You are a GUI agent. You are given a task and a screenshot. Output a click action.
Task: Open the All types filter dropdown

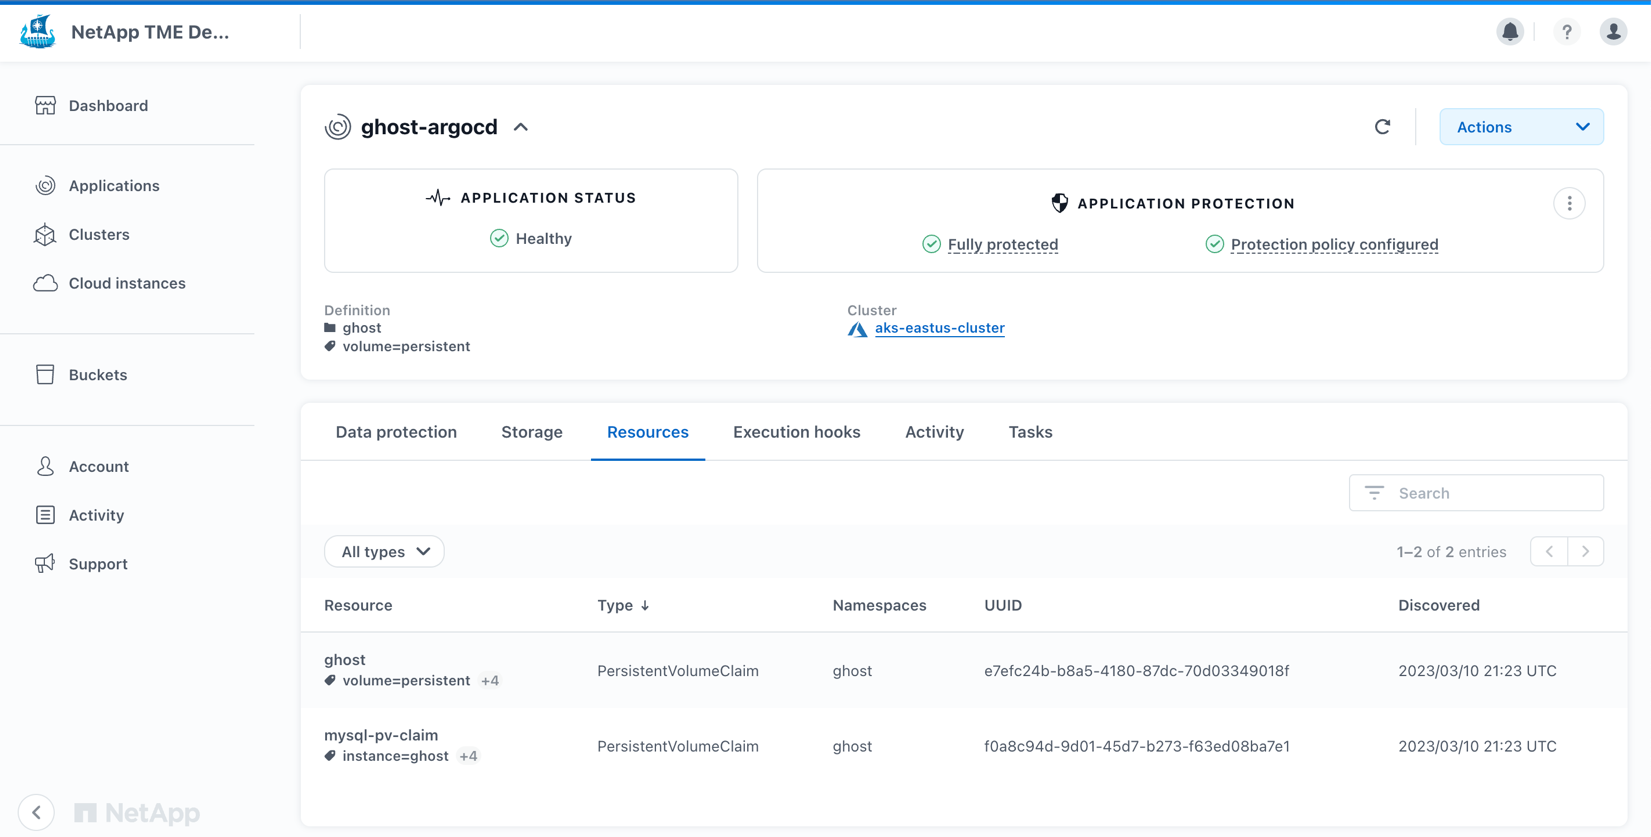[384, 552]
